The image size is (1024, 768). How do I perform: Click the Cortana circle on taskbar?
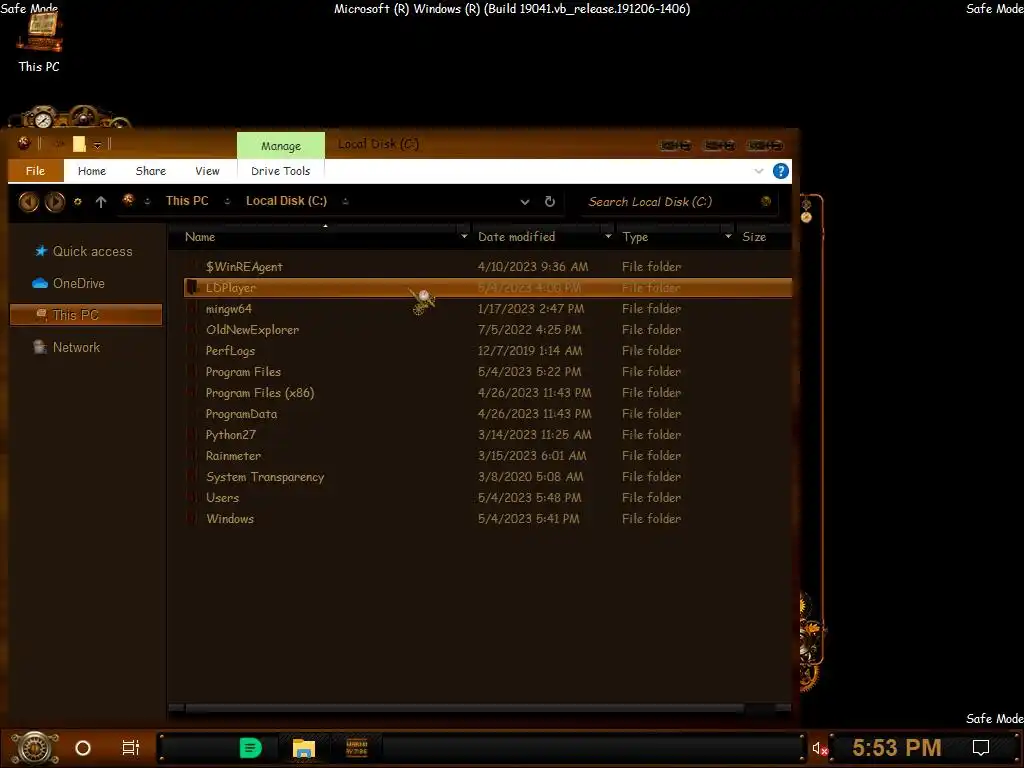pos(83,748)
